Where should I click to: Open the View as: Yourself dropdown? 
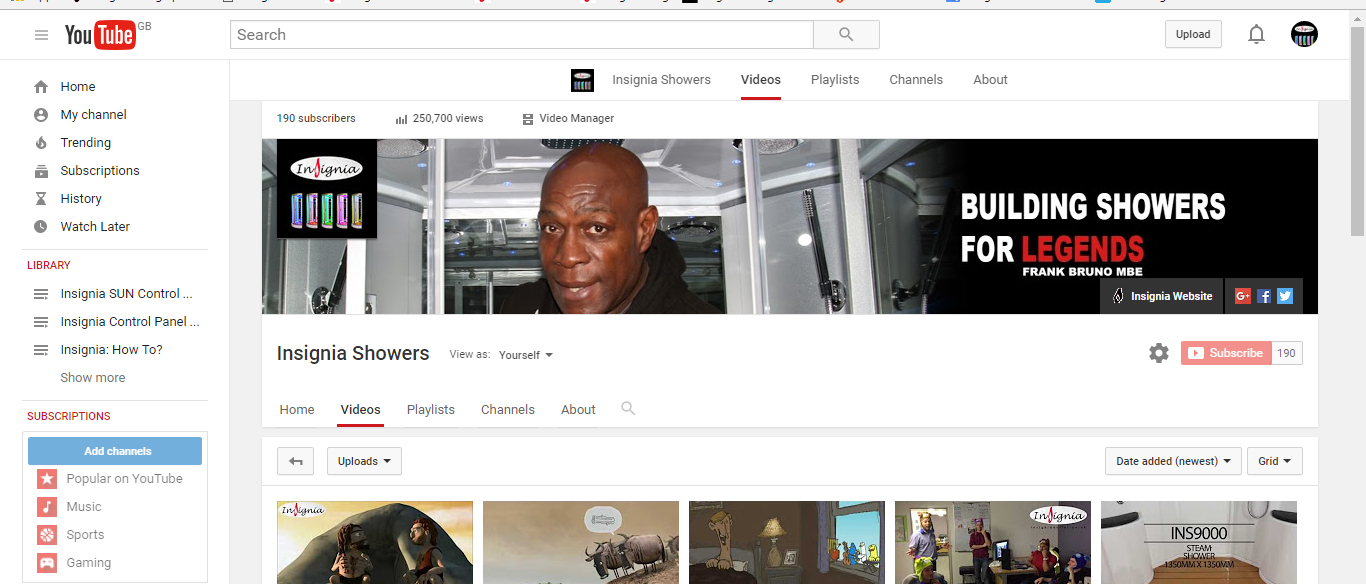tap(526, 355)
